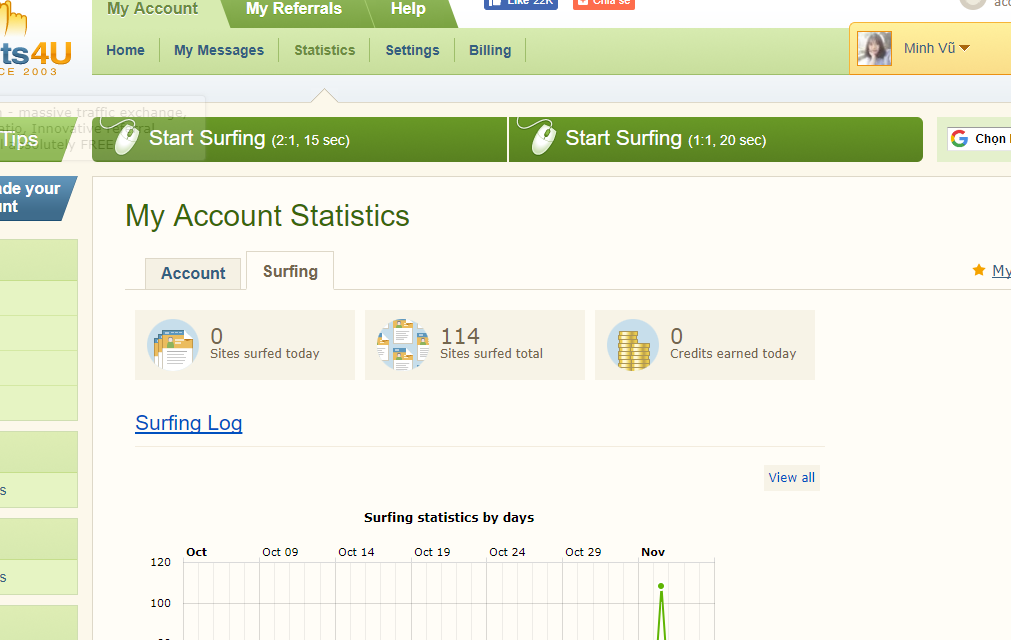Click the 114 Sites surfed total value
1011x640 pixels.
coord(460,336)
